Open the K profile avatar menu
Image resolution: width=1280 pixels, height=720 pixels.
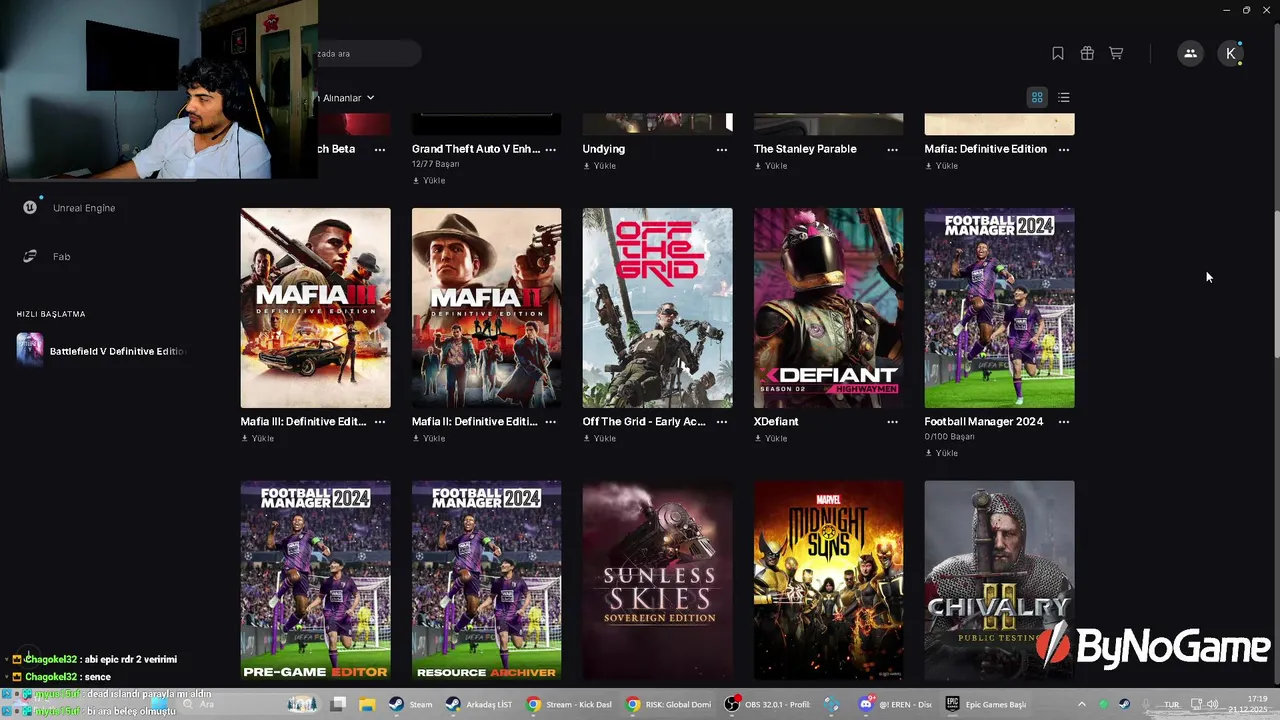coord(1231,54)
